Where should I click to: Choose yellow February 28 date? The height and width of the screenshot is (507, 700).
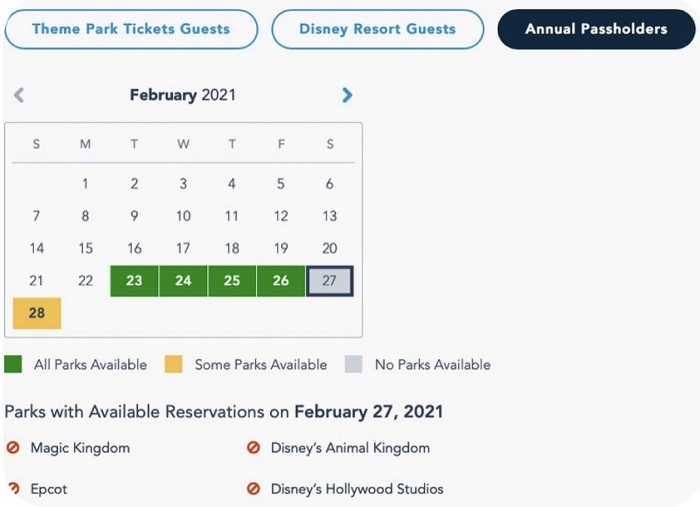coord(37,313)
